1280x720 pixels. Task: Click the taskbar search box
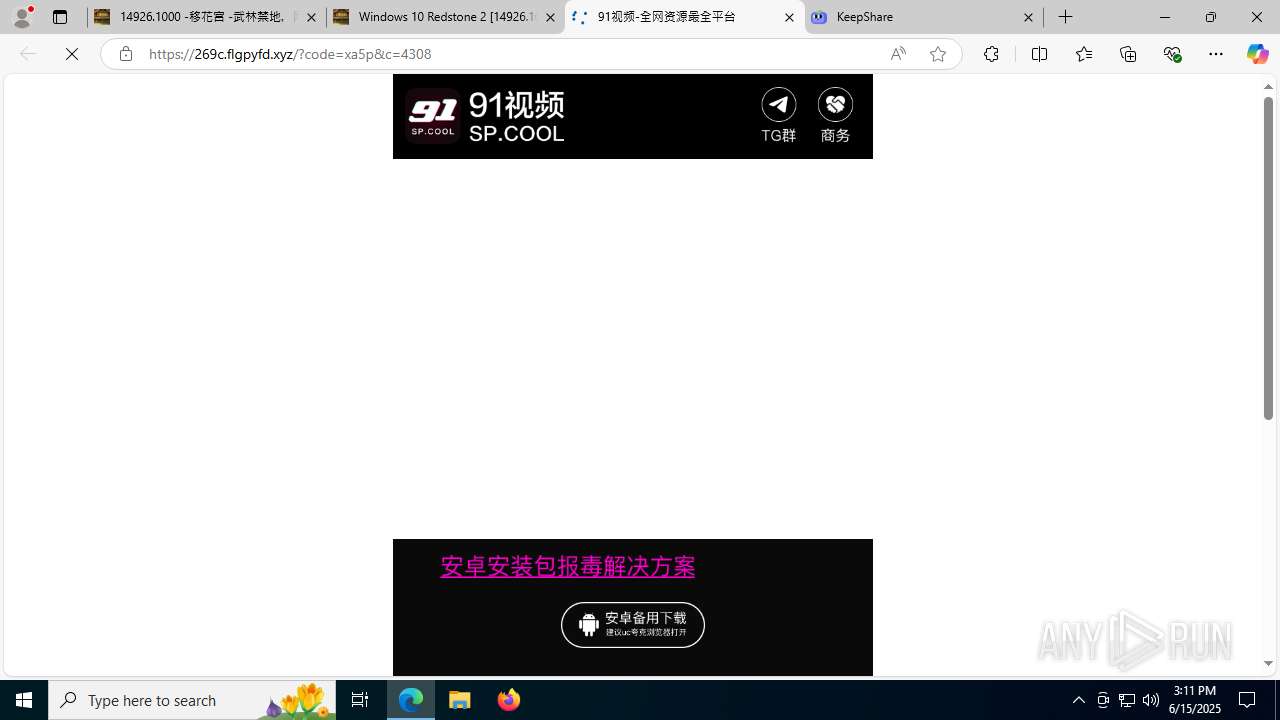(192, 700)
